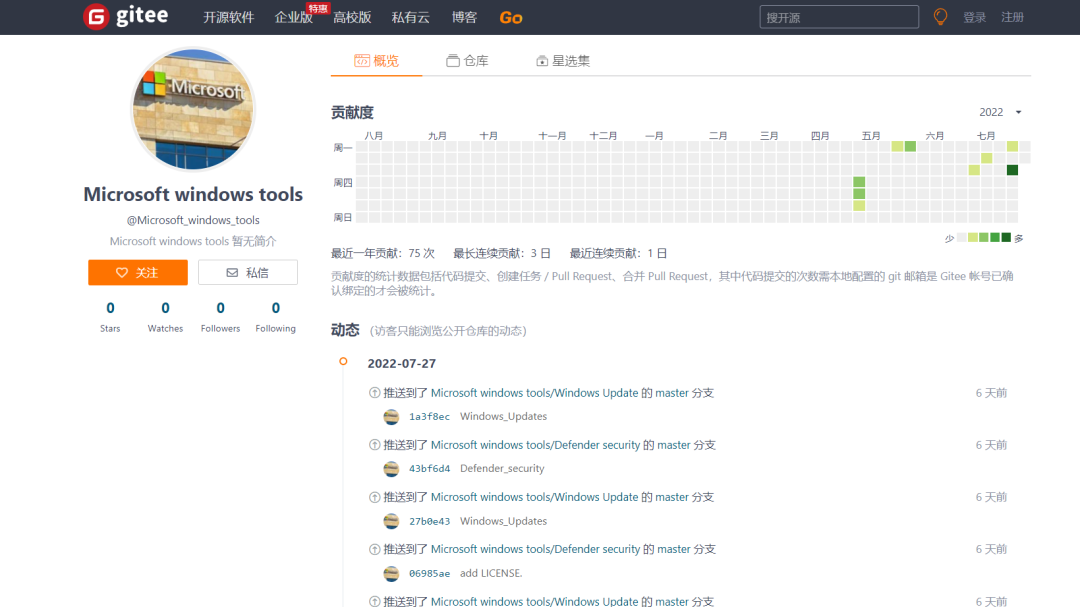Click the 最长连续贡献: 3 日 statistic

click(x=502, y=254)
